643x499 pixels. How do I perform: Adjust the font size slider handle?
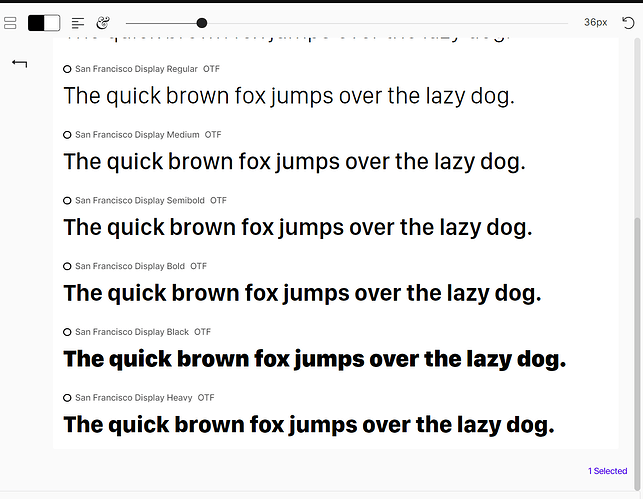point(201,23)
